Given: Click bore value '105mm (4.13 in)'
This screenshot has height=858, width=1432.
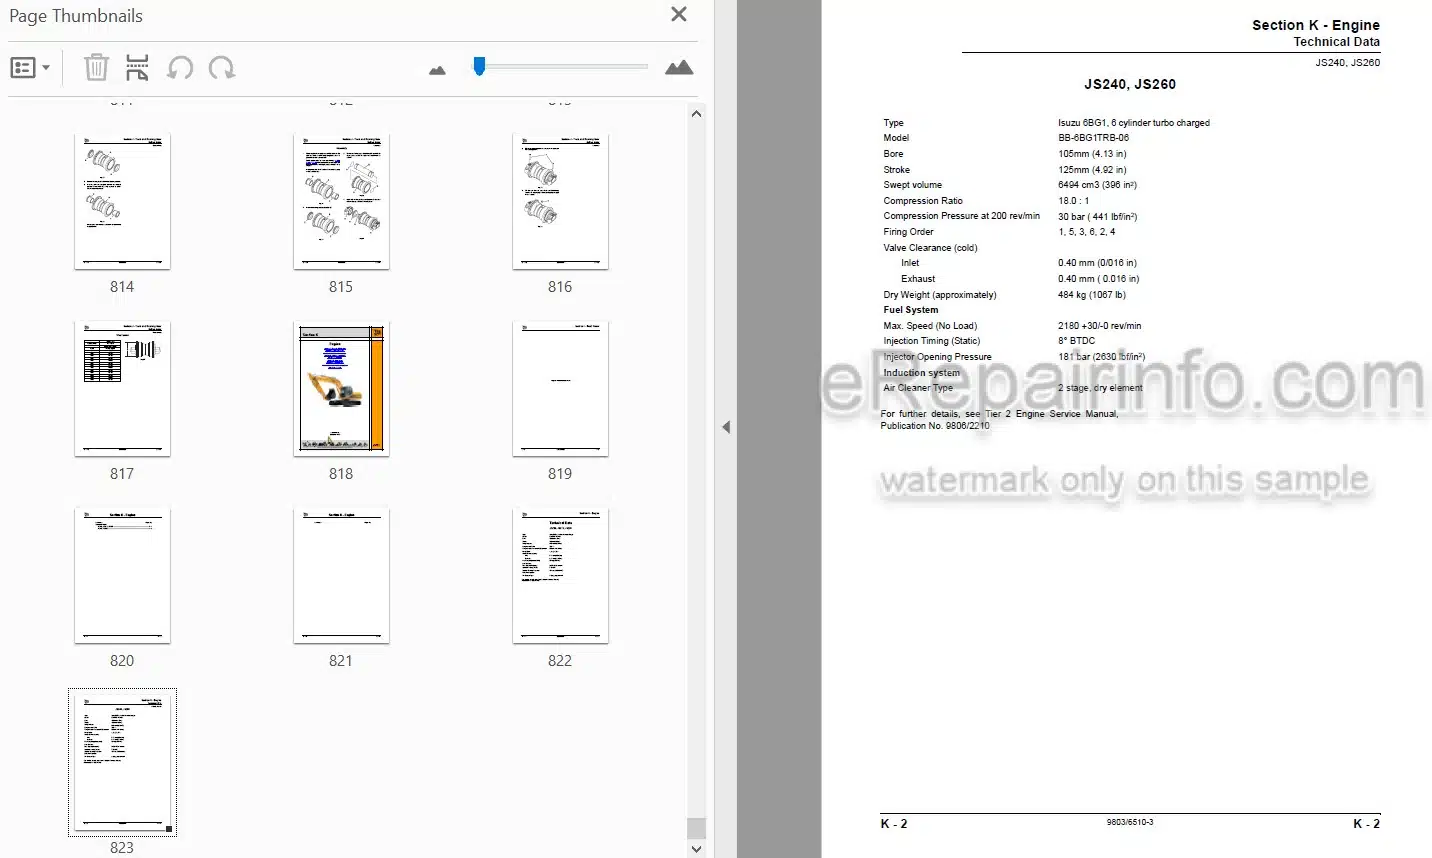Looking at the screenshot, I should [x=1092, y=154].
